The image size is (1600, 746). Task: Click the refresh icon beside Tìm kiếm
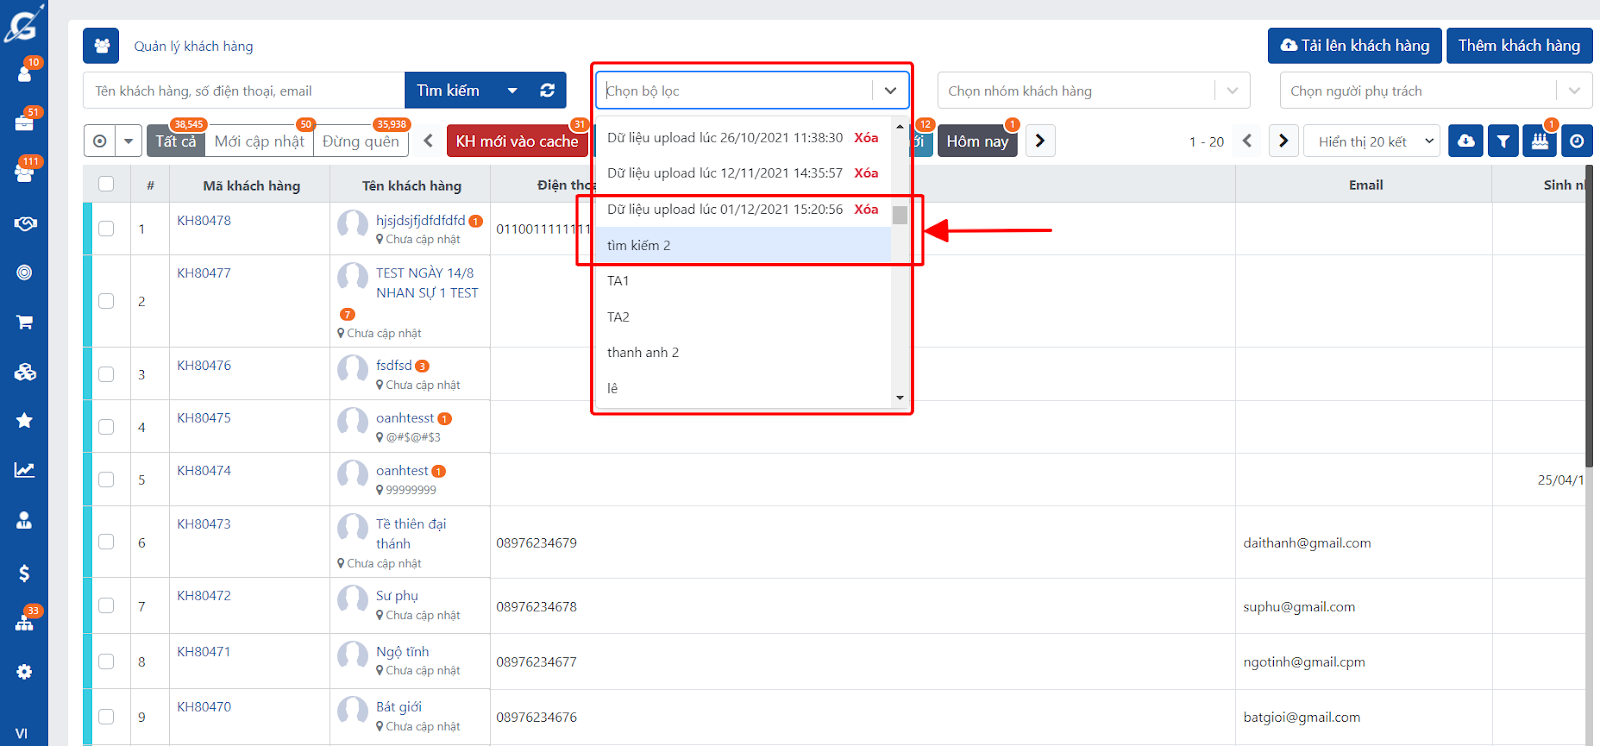[x=547, y=90]
